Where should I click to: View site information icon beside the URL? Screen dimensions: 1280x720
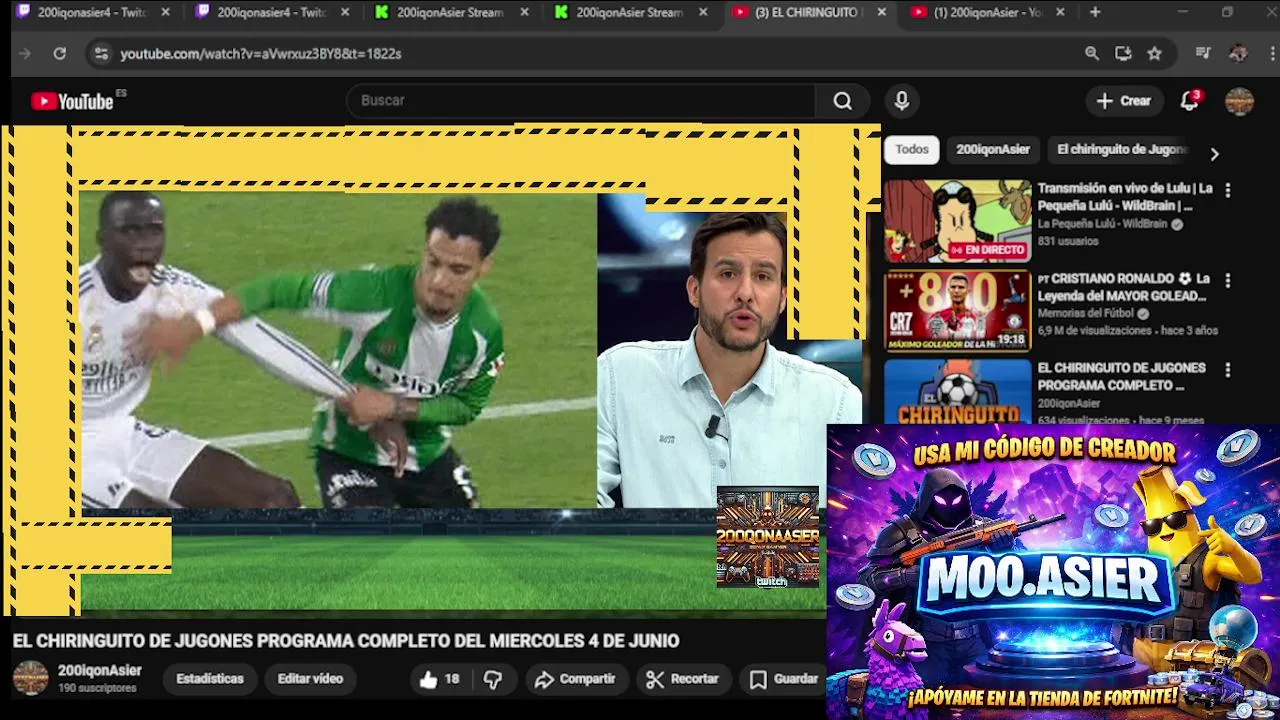(x=100, y=53)
